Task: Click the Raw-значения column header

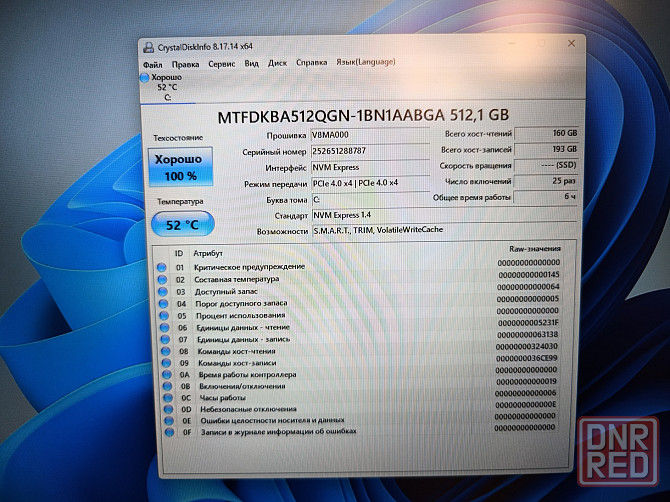Action: tap(534, 249)
